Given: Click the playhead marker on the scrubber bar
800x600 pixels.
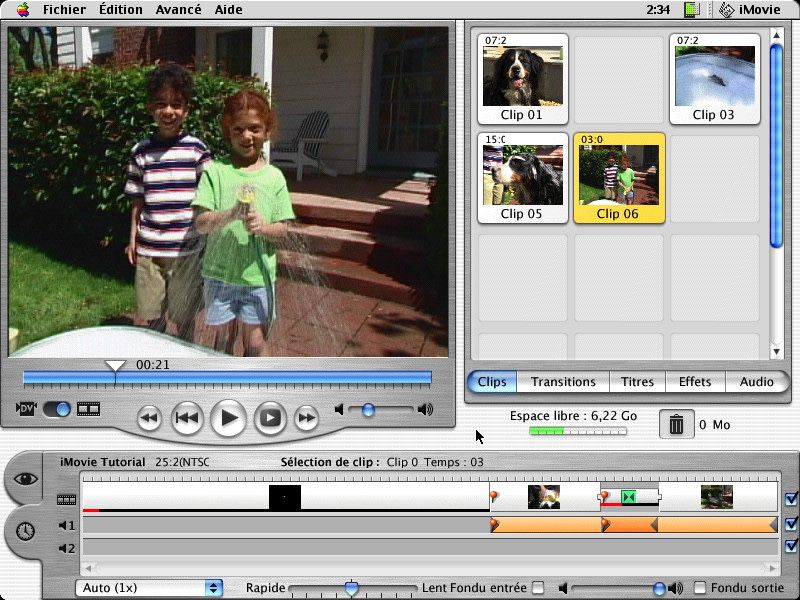Looking at the screenshot, I should [x=115, y=365].
